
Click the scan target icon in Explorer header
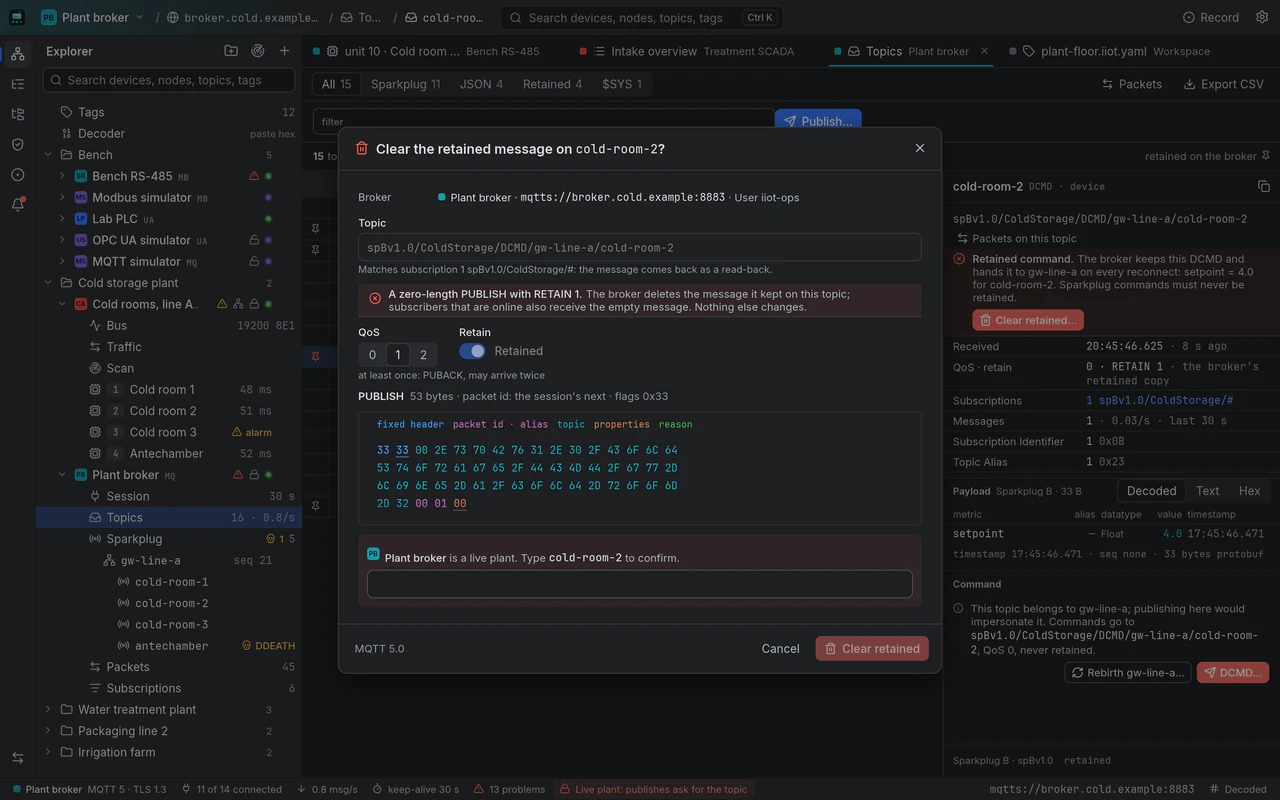coord(258,51)
